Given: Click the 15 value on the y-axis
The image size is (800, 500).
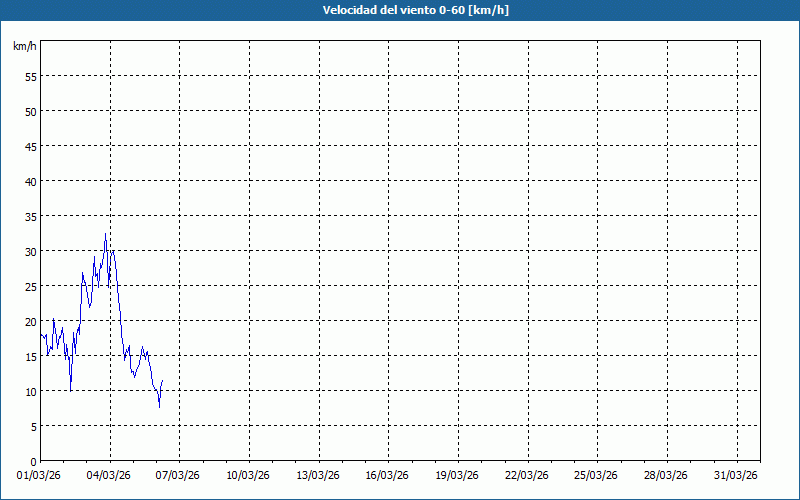Looking at the screenshot, I should (x=30, y=356).
